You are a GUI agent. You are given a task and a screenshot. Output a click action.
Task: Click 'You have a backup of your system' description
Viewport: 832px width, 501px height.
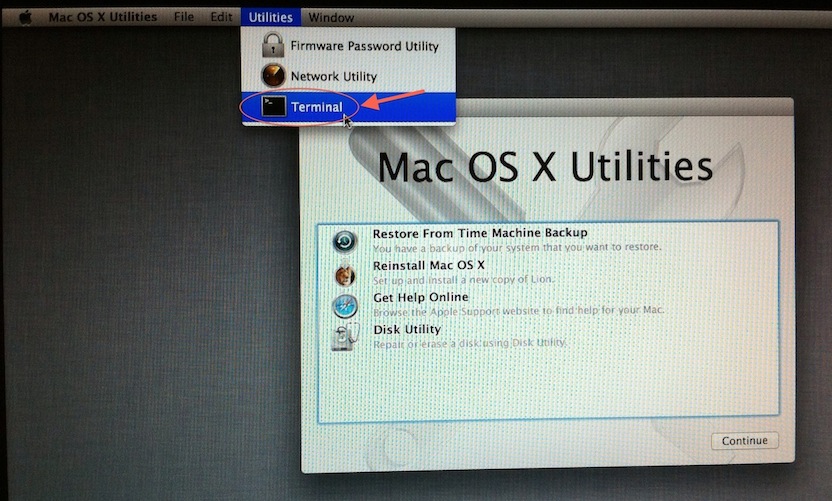tap(517, 247)
